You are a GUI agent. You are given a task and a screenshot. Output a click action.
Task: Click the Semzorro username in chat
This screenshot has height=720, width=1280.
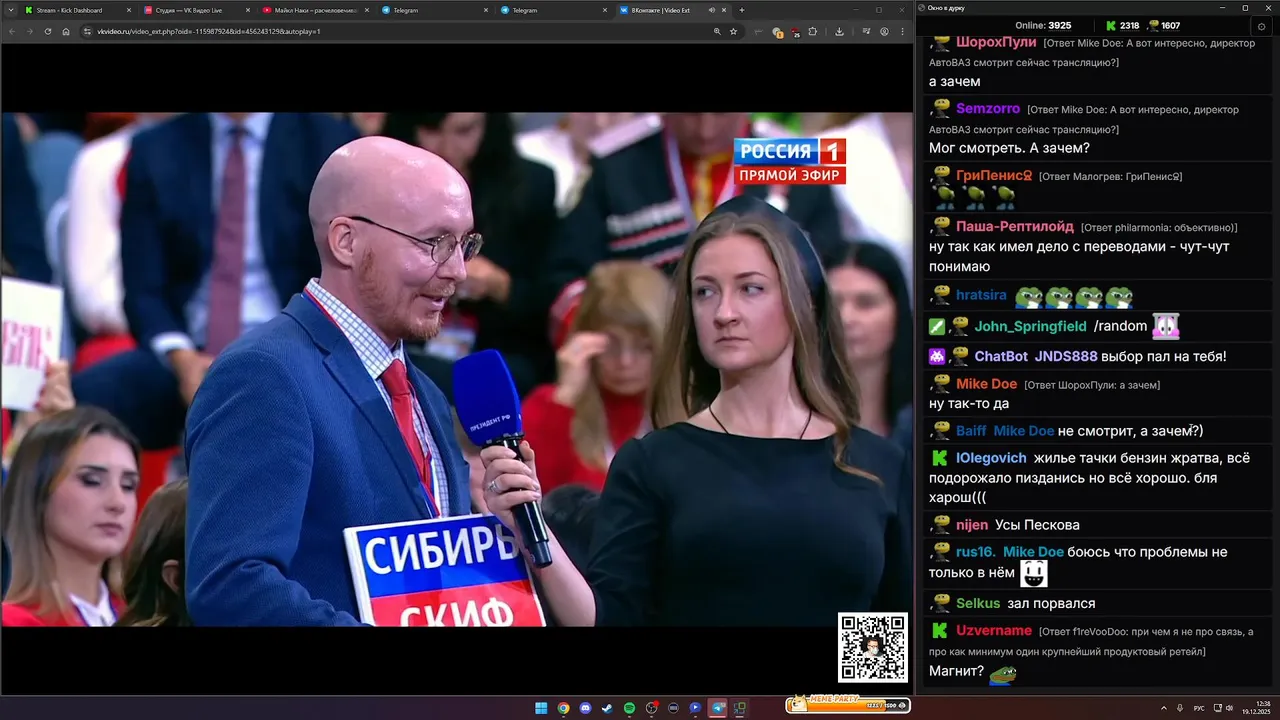pyautogui.click(x=988, y=108)
